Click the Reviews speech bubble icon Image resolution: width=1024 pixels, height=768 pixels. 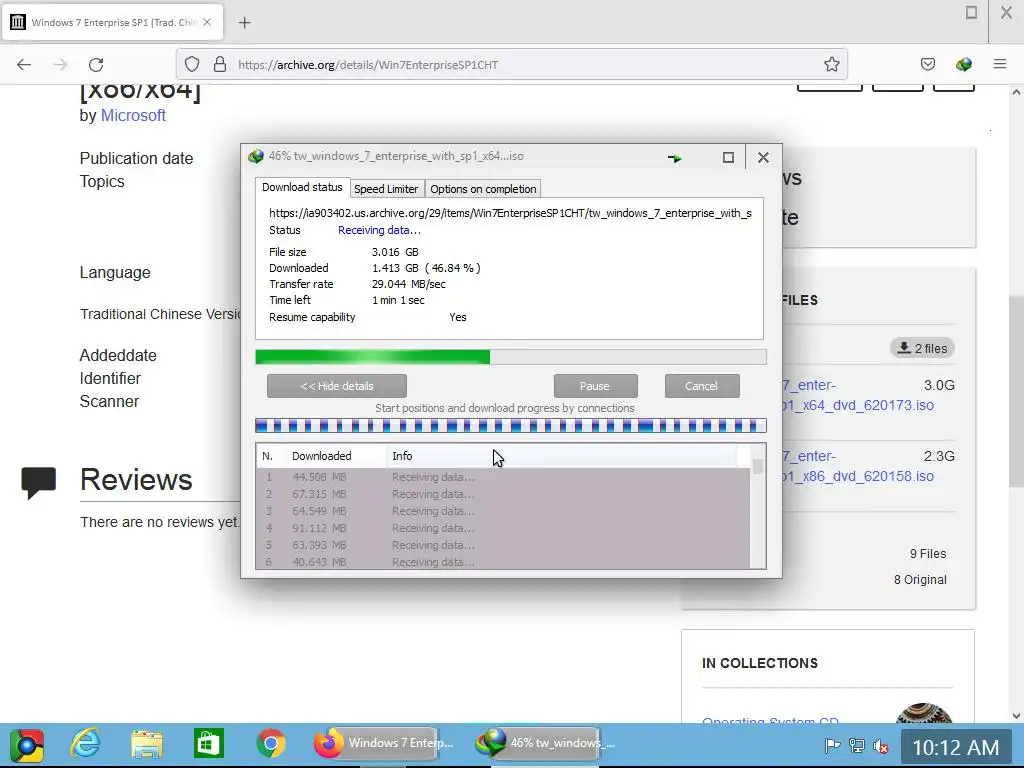coord(39,483)
